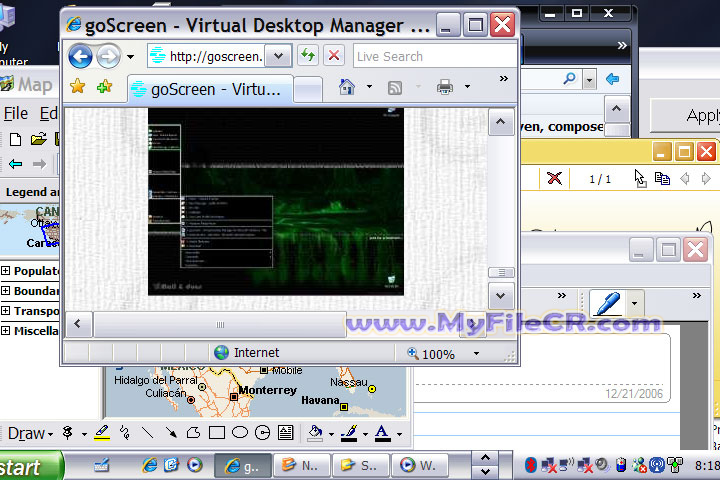The image size is (720, 480).
Task: Click the red X delete icon in note window
Action: (554, 178)
